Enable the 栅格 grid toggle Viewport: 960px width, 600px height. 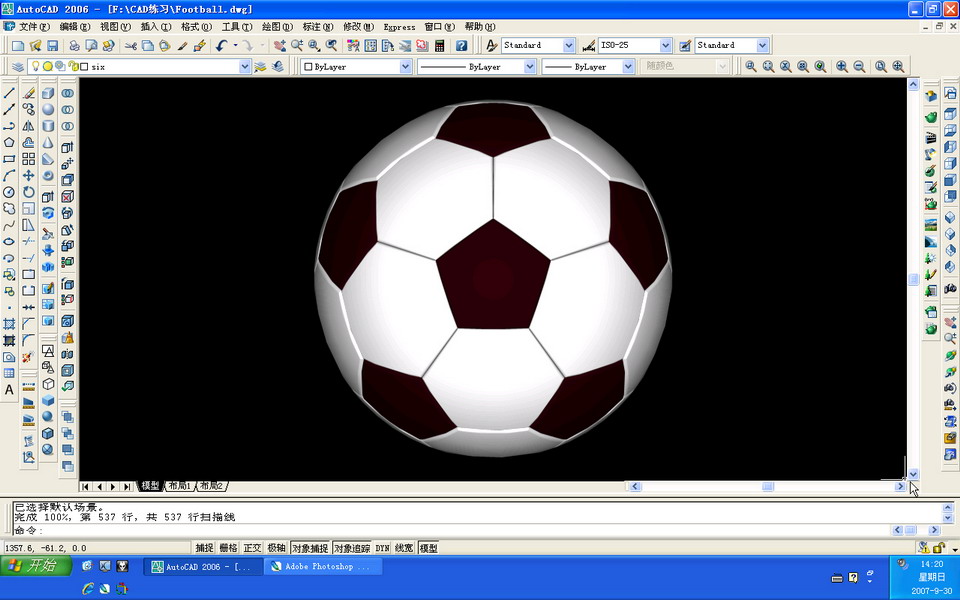tap(228, 547)
